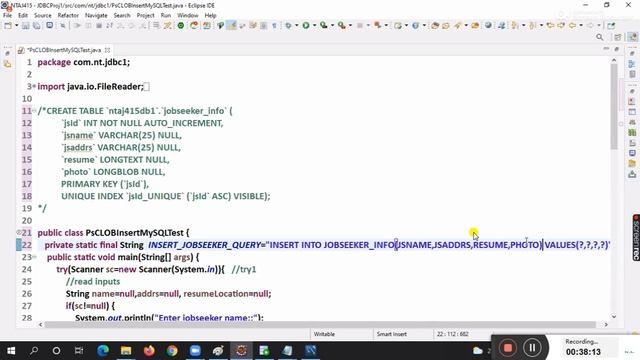Click the green Run play button
This screenshot has height=360, width=640.
click(306, 26)
